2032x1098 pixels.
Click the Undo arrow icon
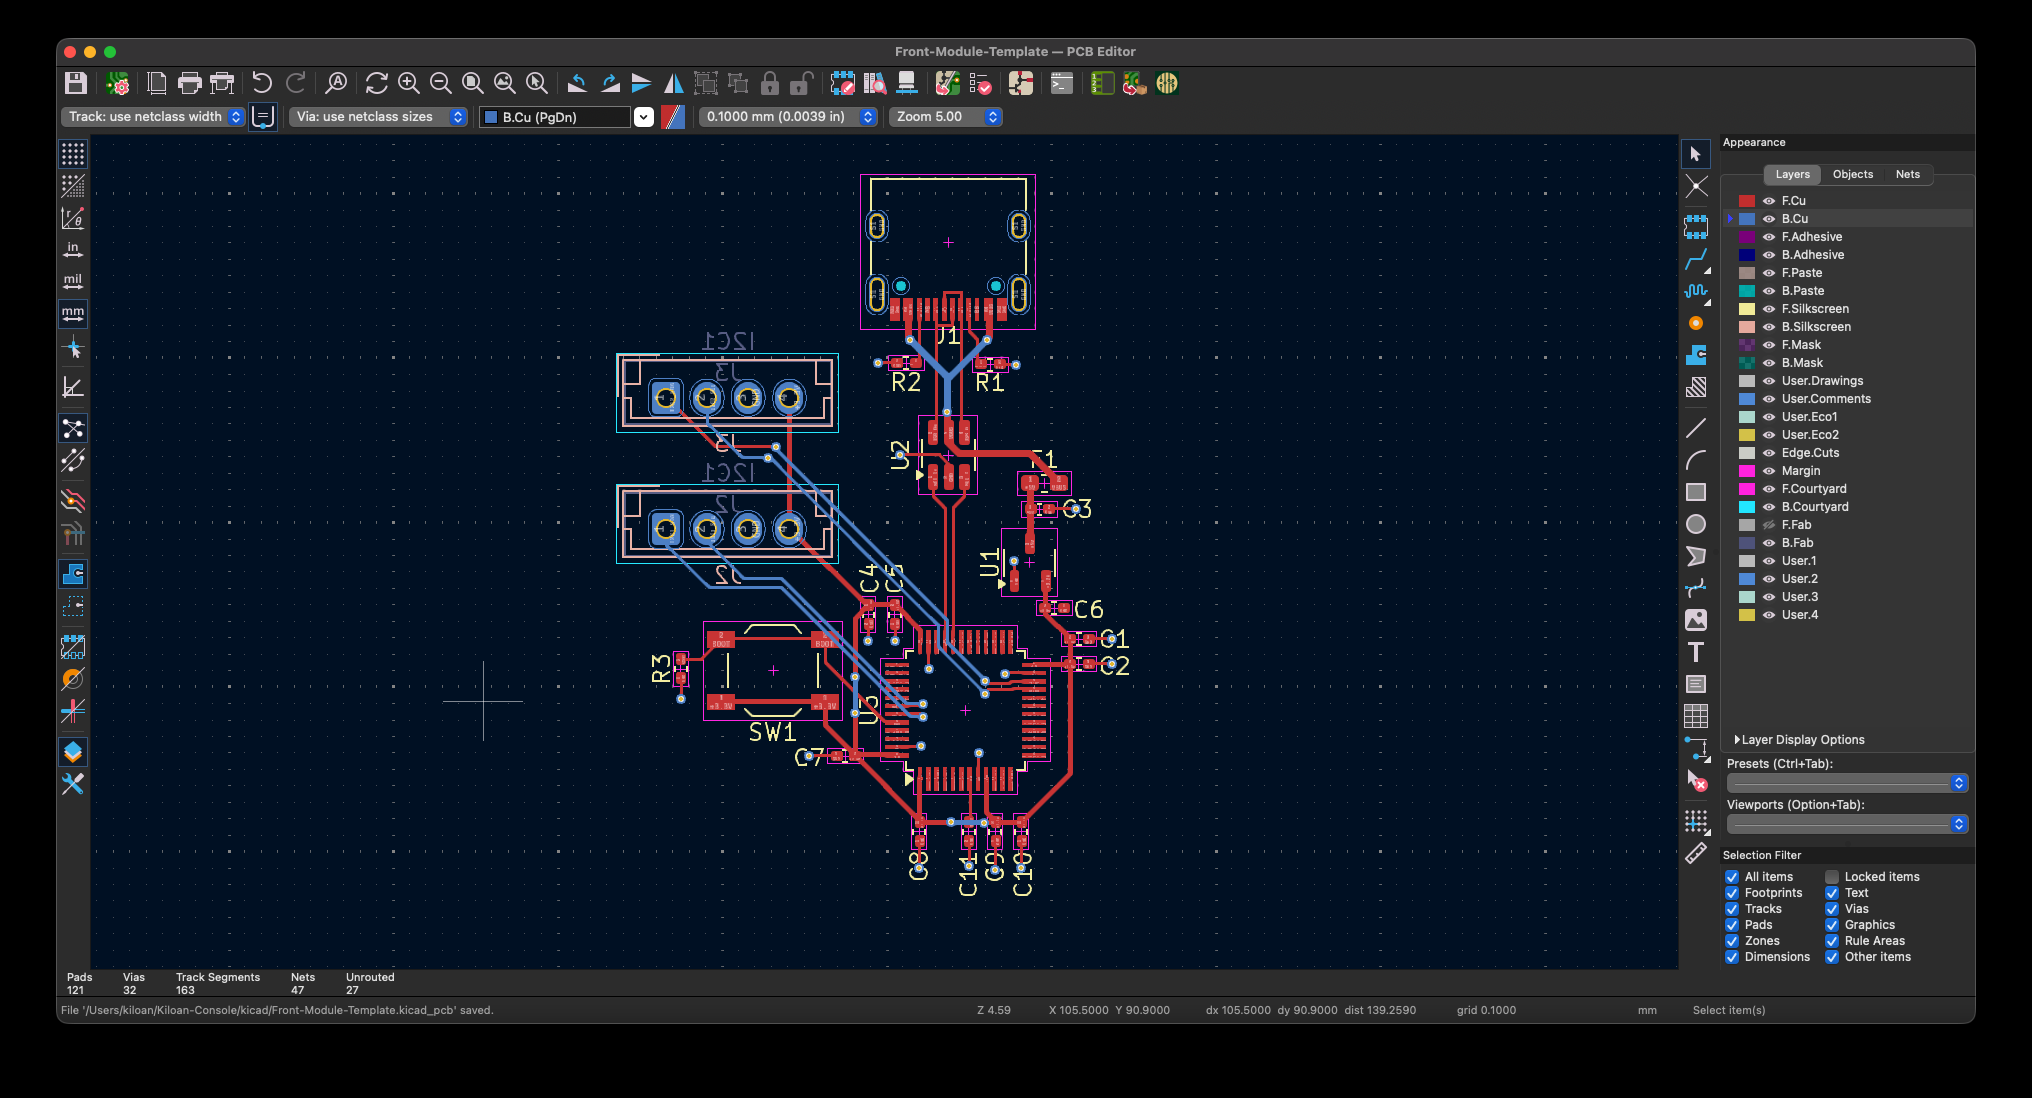(262, 83)
